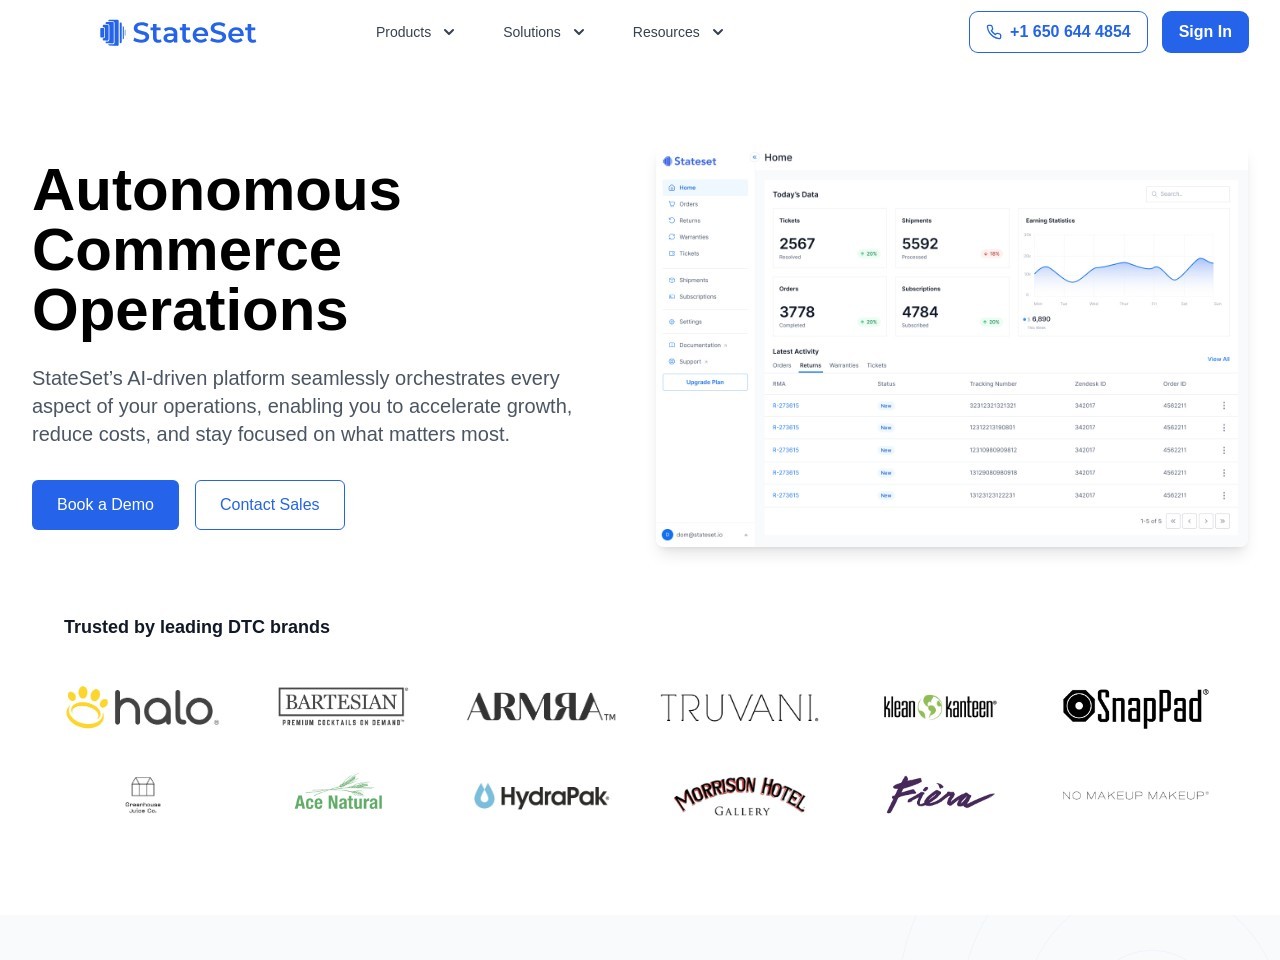Click the Truvani brand logo

tap(740, 708)
